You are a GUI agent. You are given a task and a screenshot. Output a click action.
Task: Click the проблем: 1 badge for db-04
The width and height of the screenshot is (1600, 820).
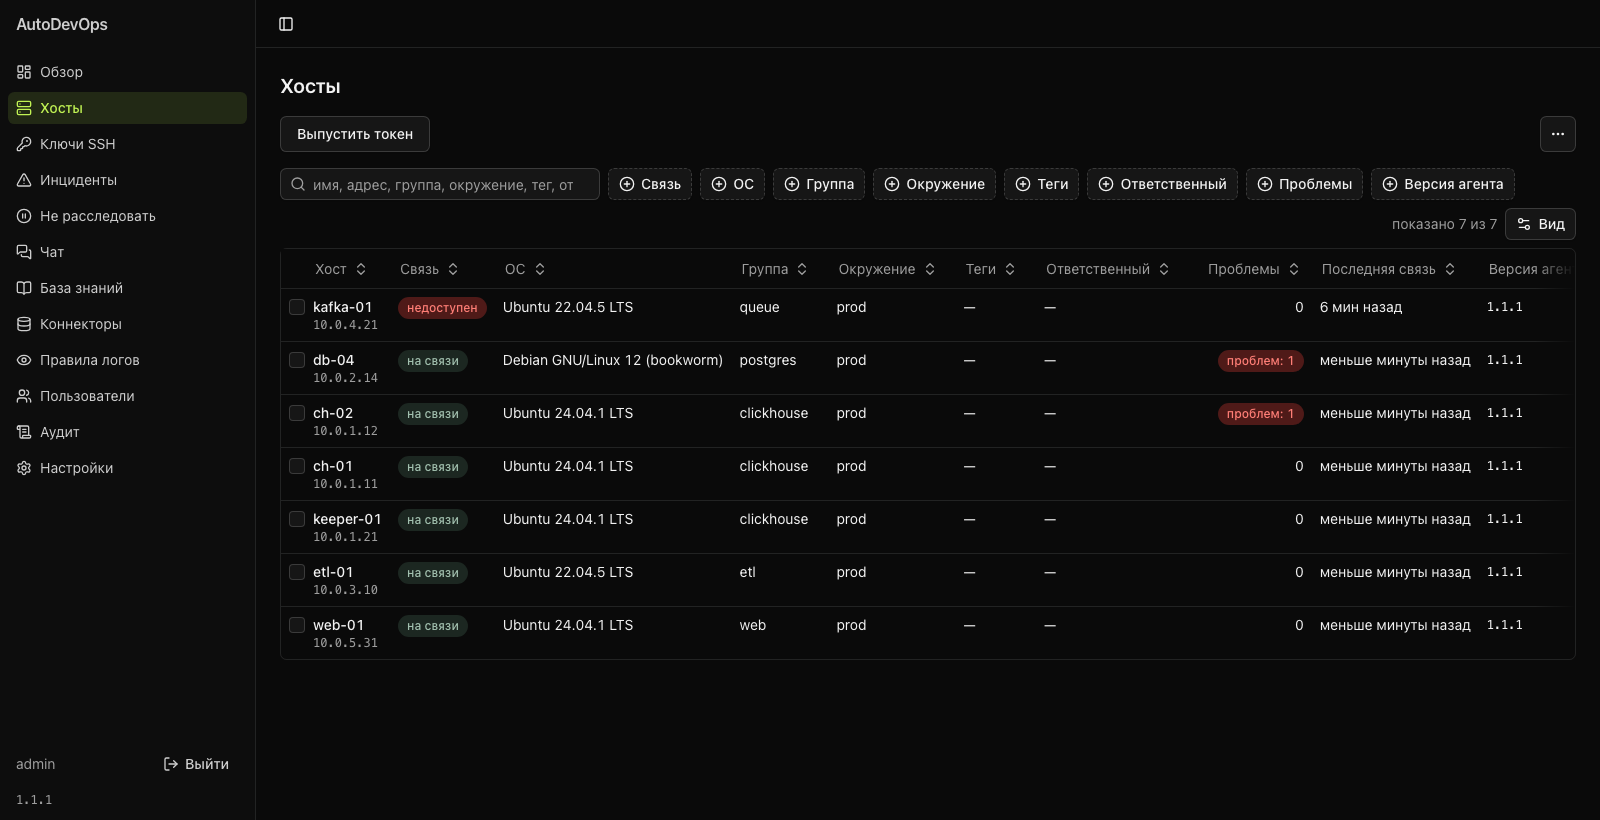tap(1260, 361)
